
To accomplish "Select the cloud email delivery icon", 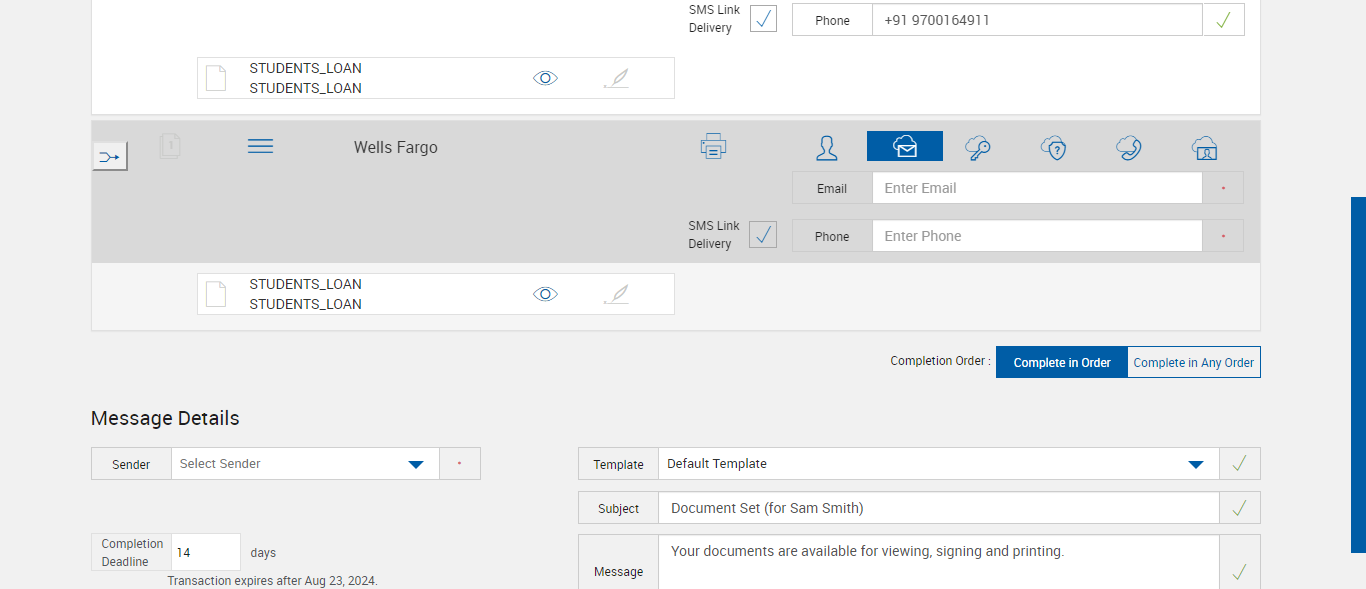I will pyautogui.click(x=904, y=147).
